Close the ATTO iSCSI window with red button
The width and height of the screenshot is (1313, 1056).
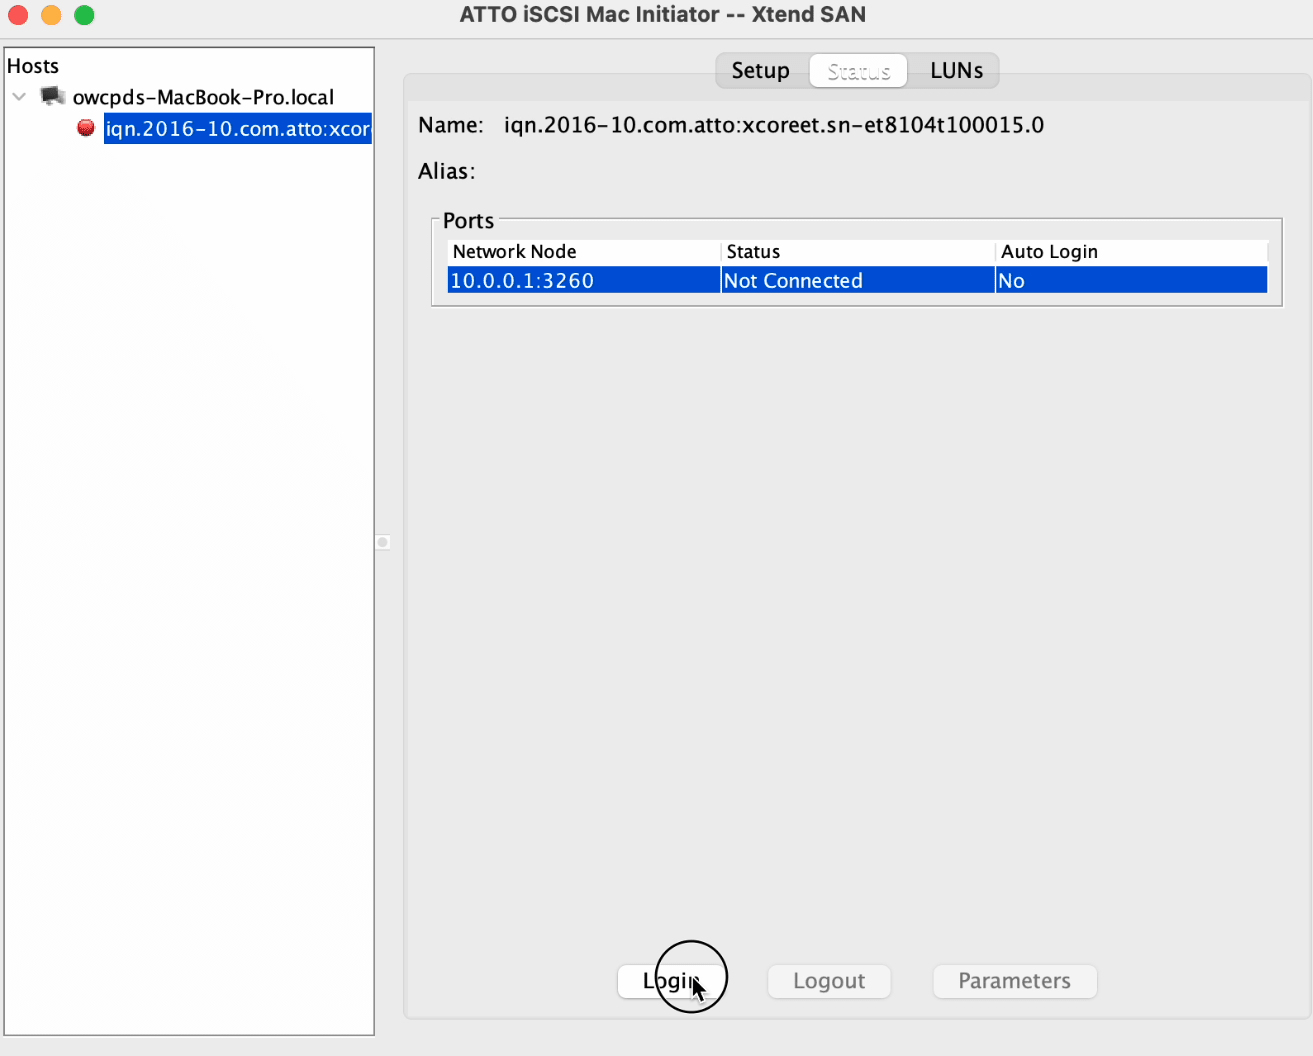[x=18, y=15]
